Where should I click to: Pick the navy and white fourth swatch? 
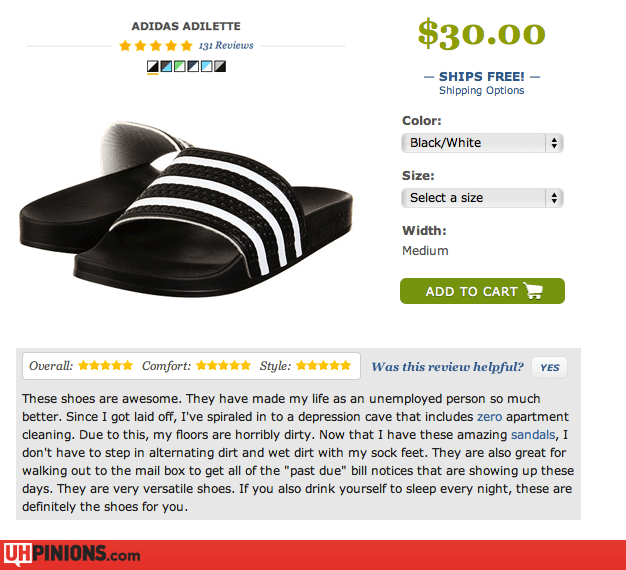point(193,67)
